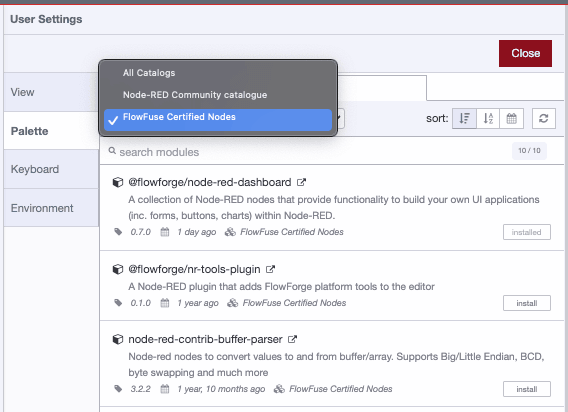Screen dimensions: 568x412
Task: Open external link for @flowforge/nr-tools-plugin
Action: click(270, 269)
